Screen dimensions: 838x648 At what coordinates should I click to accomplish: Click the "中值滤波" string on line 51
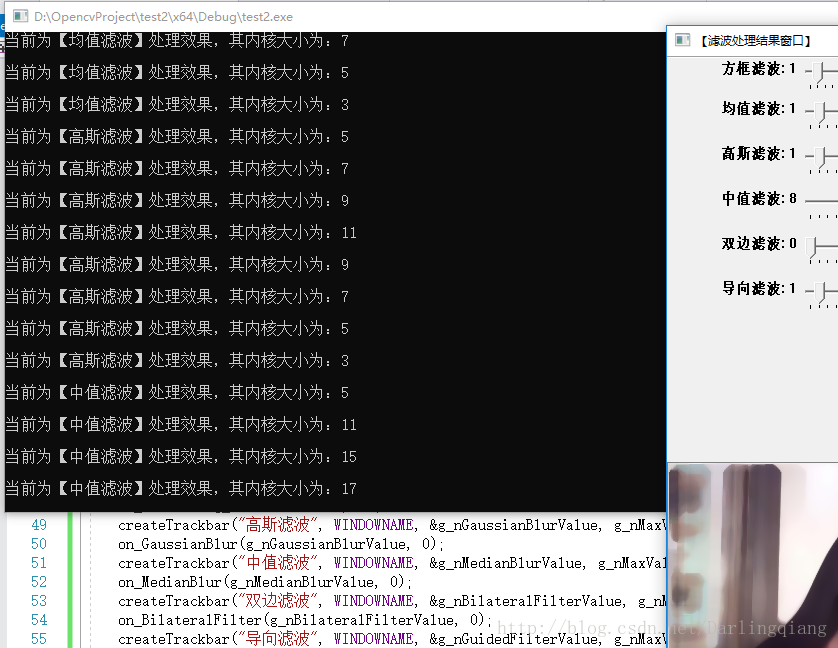coord(278,563)
